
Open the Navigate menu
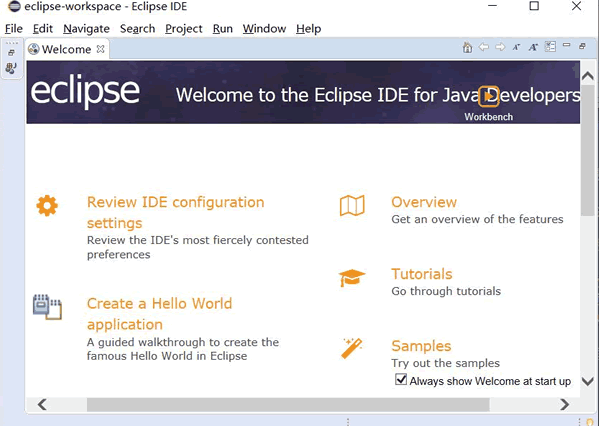coord(86,29)
